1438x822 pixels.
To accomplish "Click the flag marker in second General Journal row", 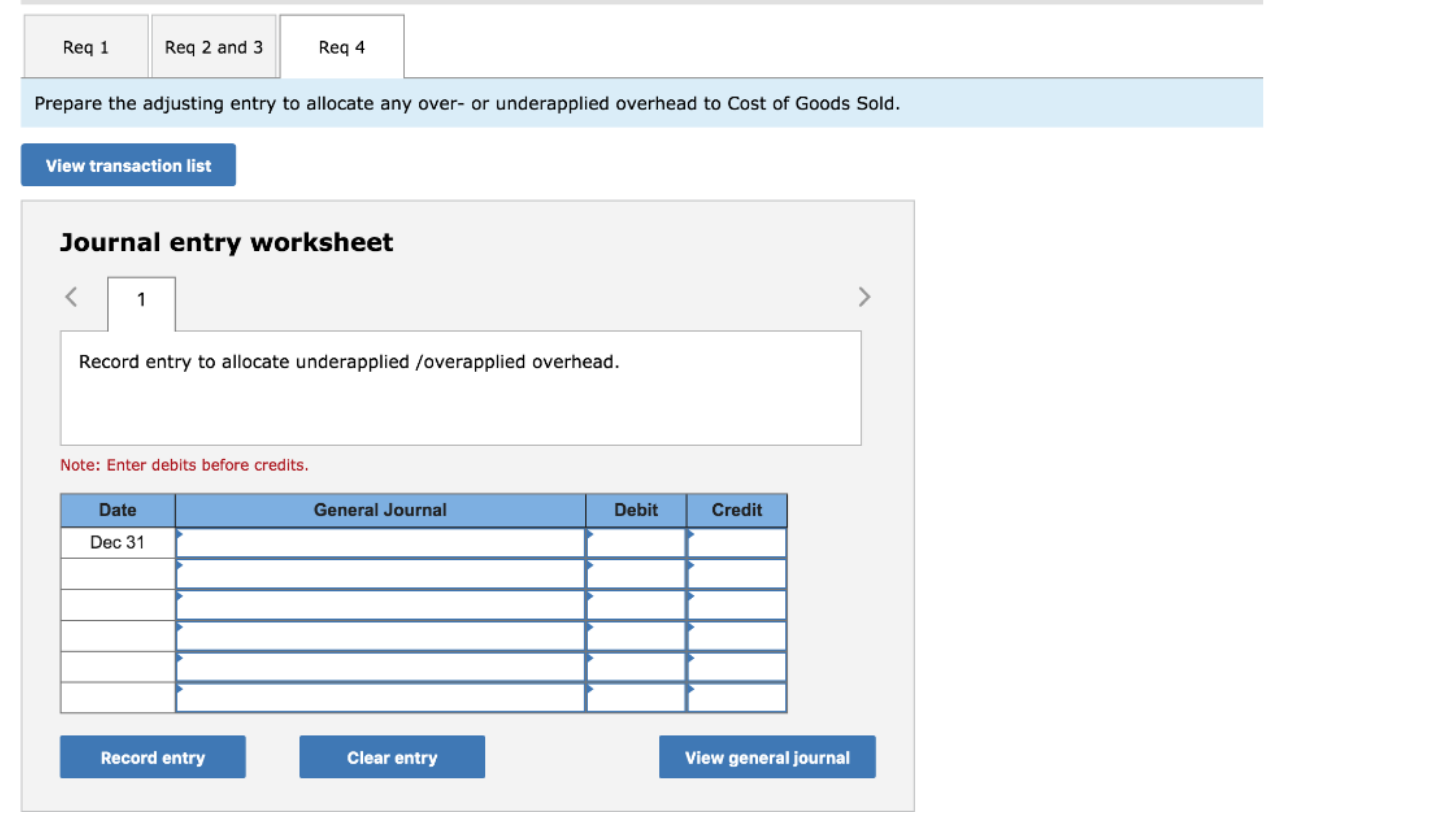I will point(180,567).
